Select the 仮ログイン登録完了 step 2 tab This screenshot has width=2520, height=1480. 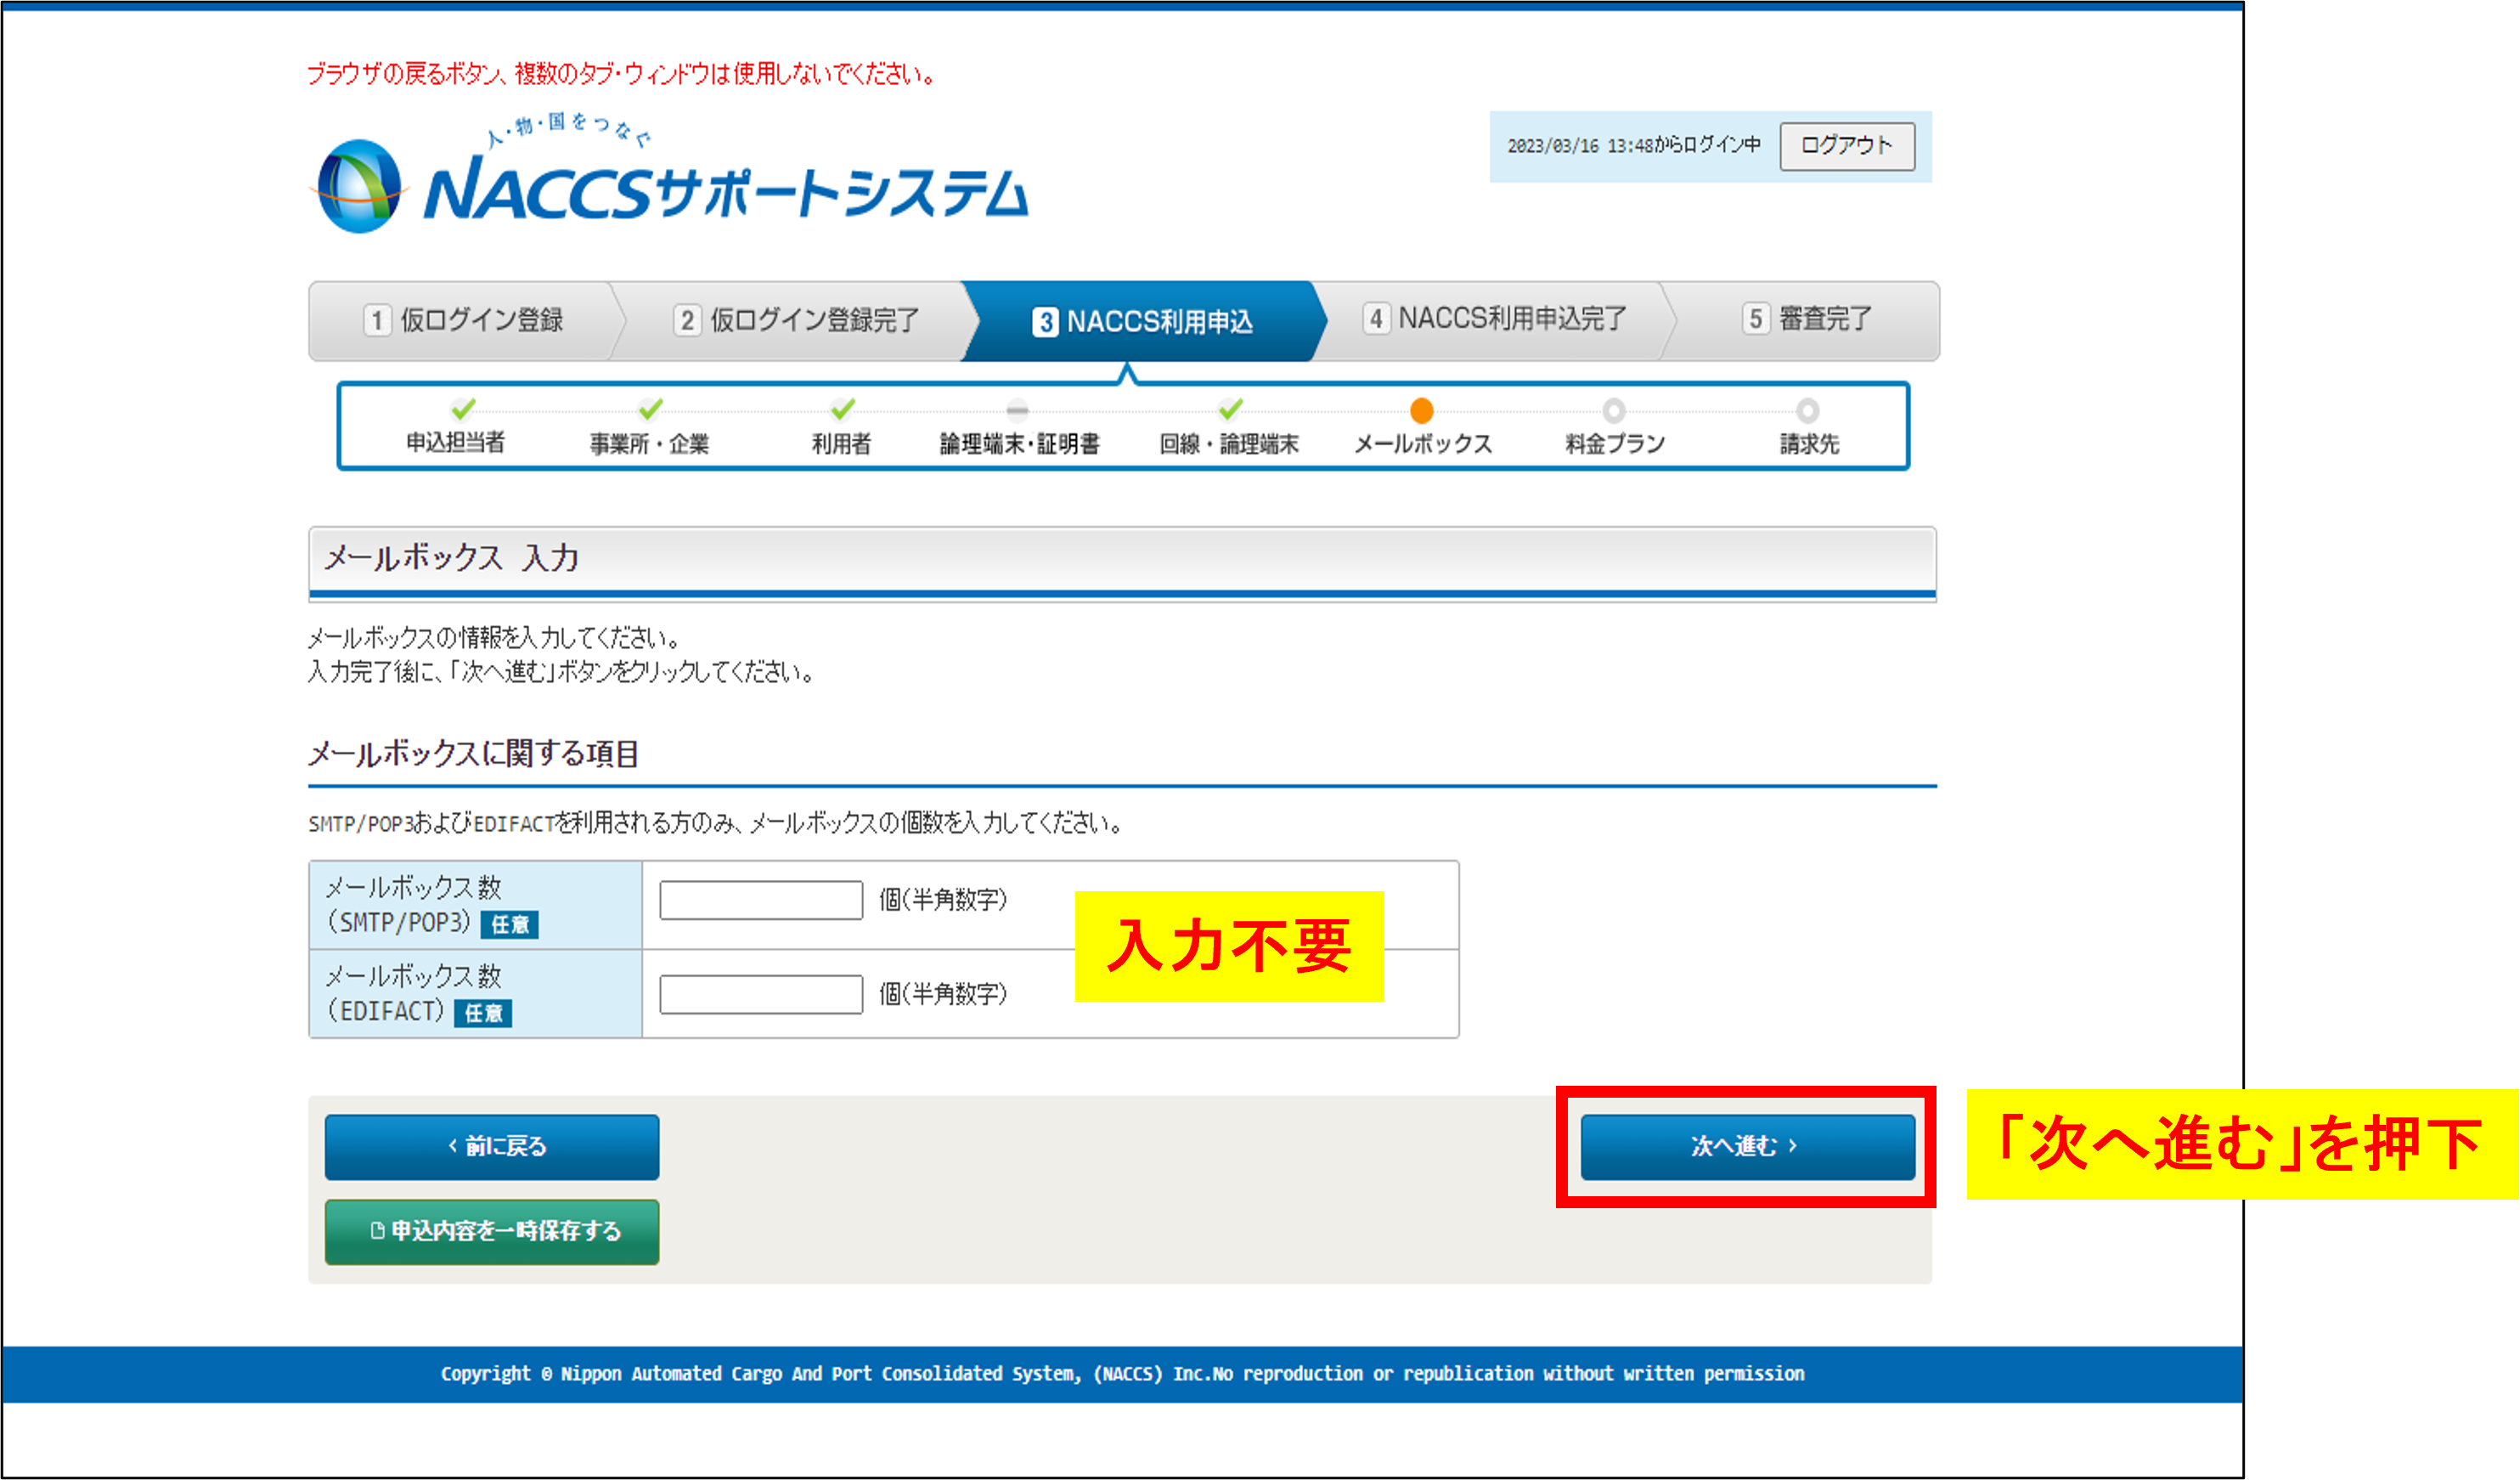pos(795,321)
